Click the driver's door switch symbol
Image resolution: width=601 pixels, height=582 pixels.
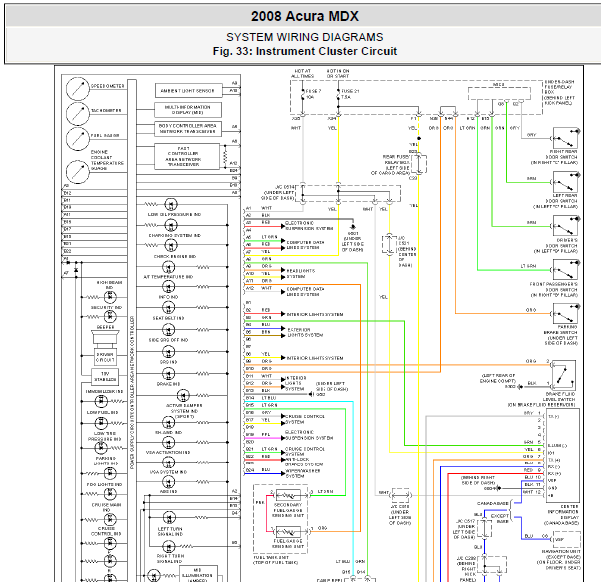pos(565,226)
